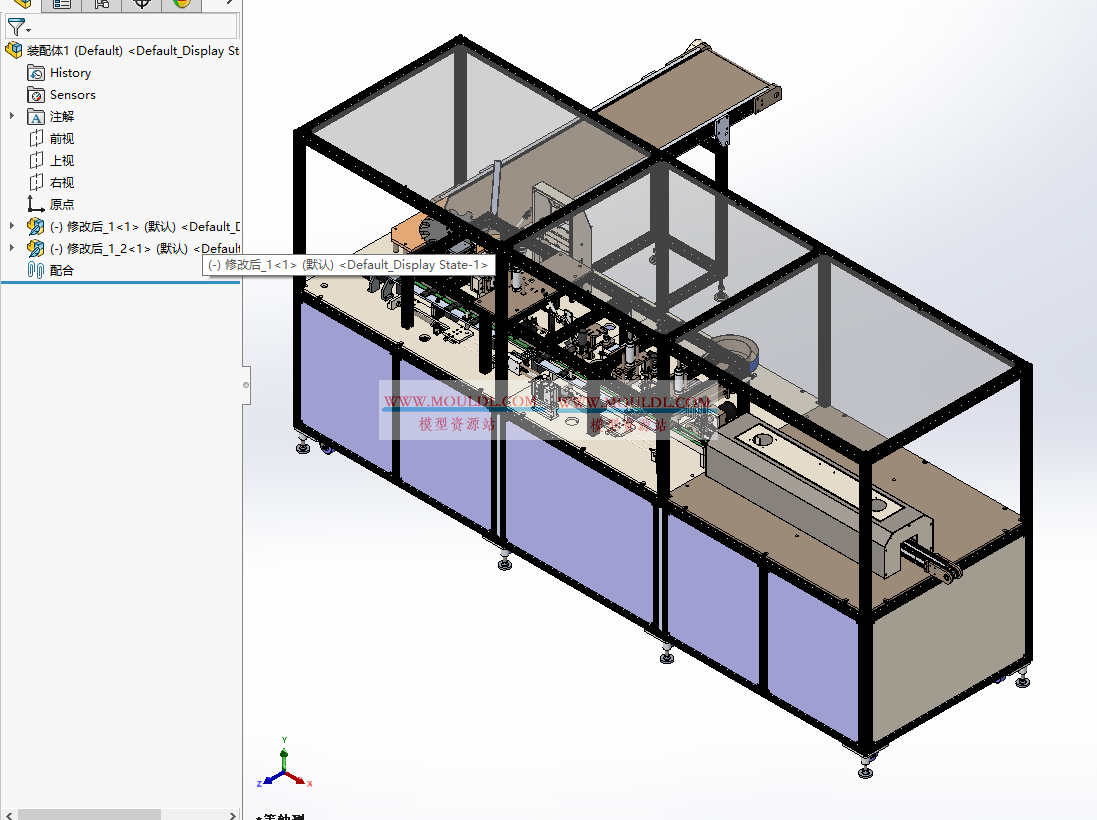Open the DisplayManager tab
Screen dimensions: 1097x820
(x=180, y=5)
